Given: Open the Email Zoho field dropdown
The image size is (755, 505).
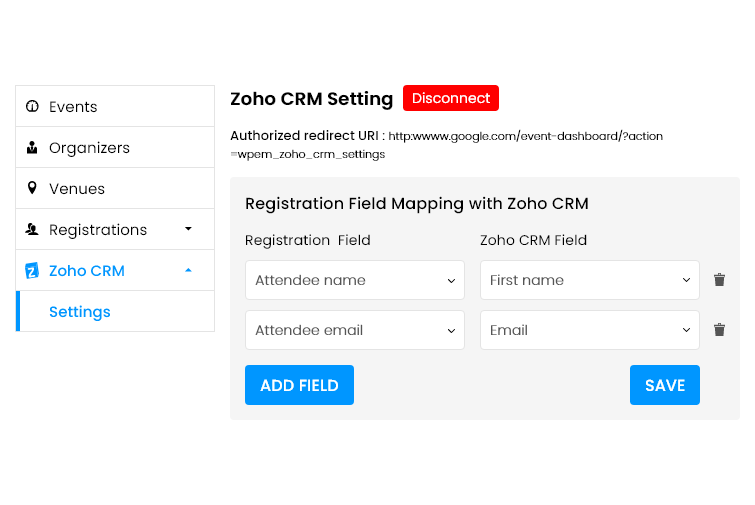Looking at the screenshot, I should pyautogui.click(x=590, y=330).
